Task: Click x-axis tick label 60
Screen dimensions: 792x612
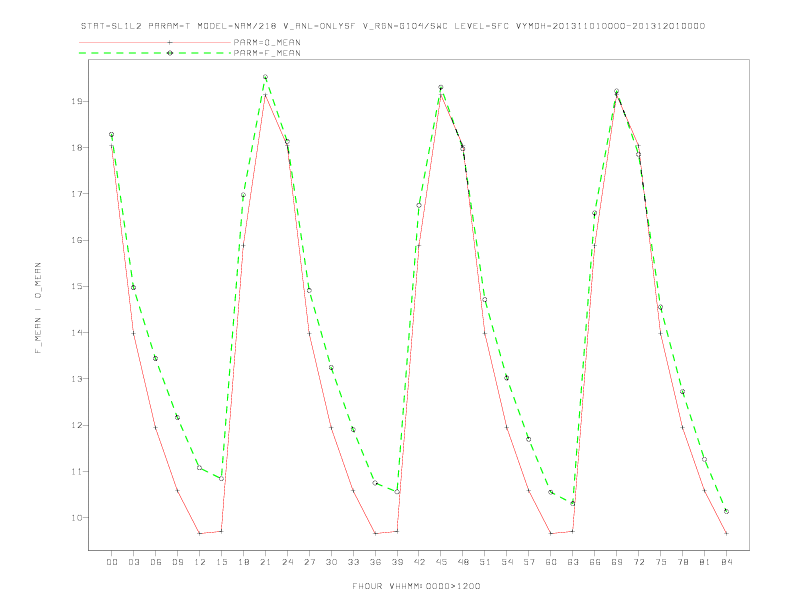Action: 551,562
